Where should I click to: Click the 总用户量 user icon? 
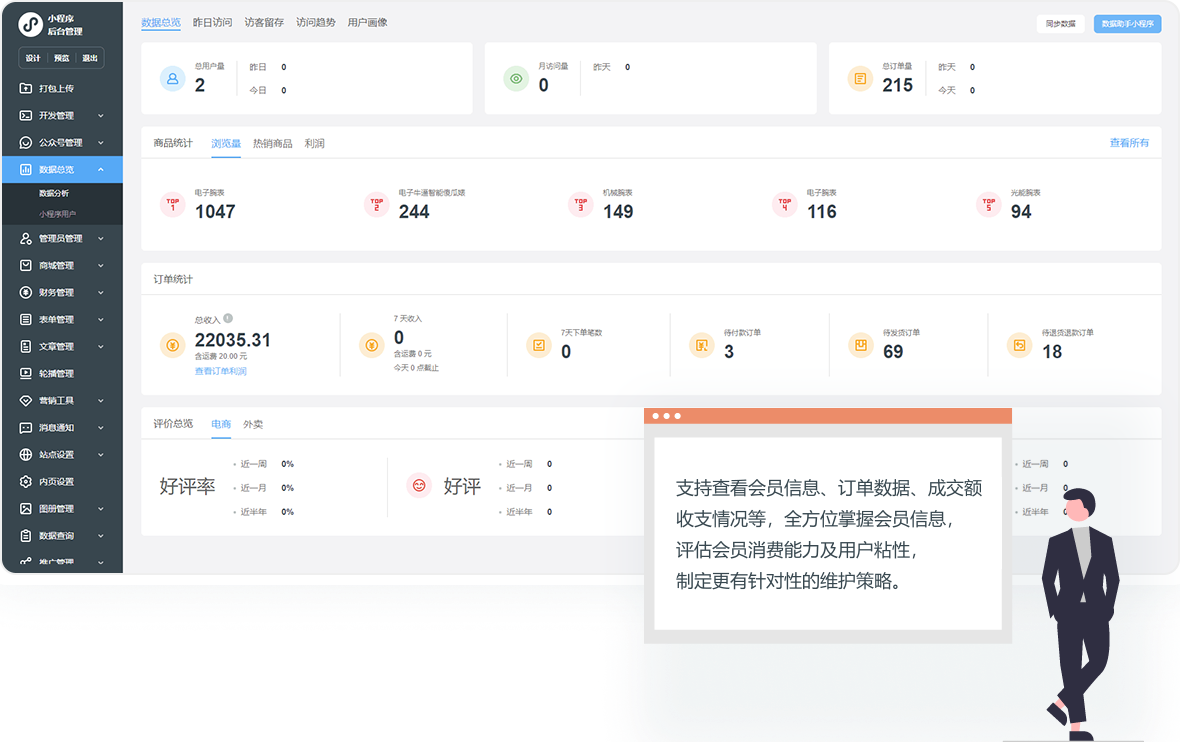pyautogui.click(x=172, y=79)
